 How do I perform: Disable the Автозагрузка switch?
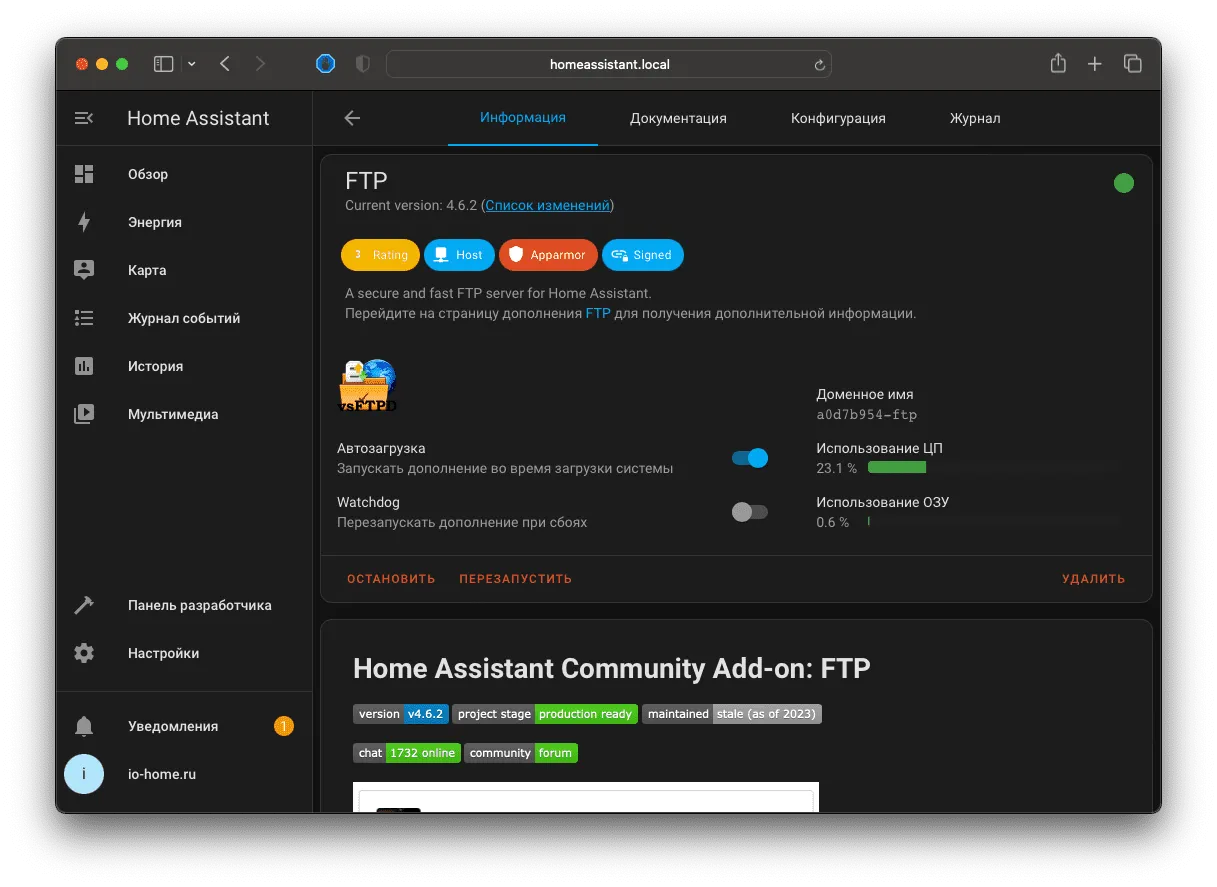[750, 458]
